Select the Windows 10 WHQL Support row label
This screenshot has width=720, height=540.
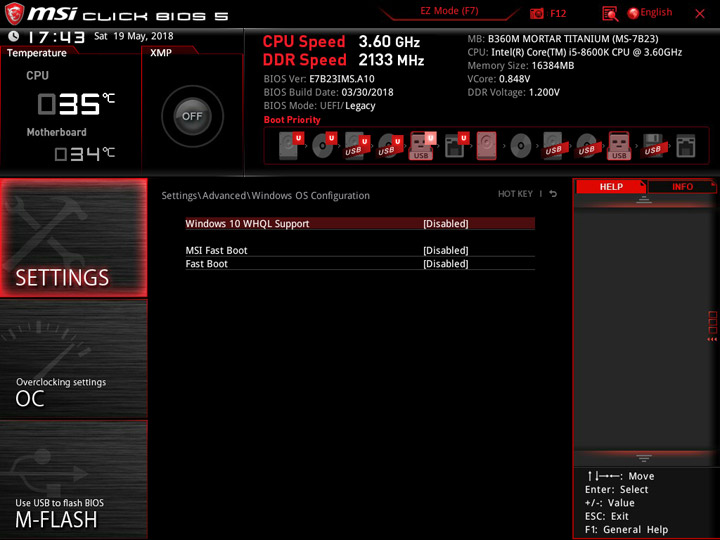pyautogui.click(x=247, y=224)
